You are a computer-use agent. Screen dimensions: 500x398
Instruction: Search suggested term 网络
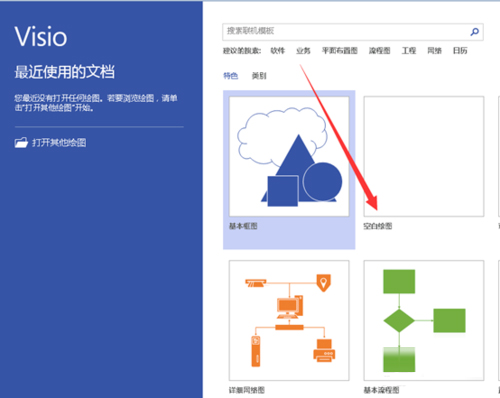(434, 51)
